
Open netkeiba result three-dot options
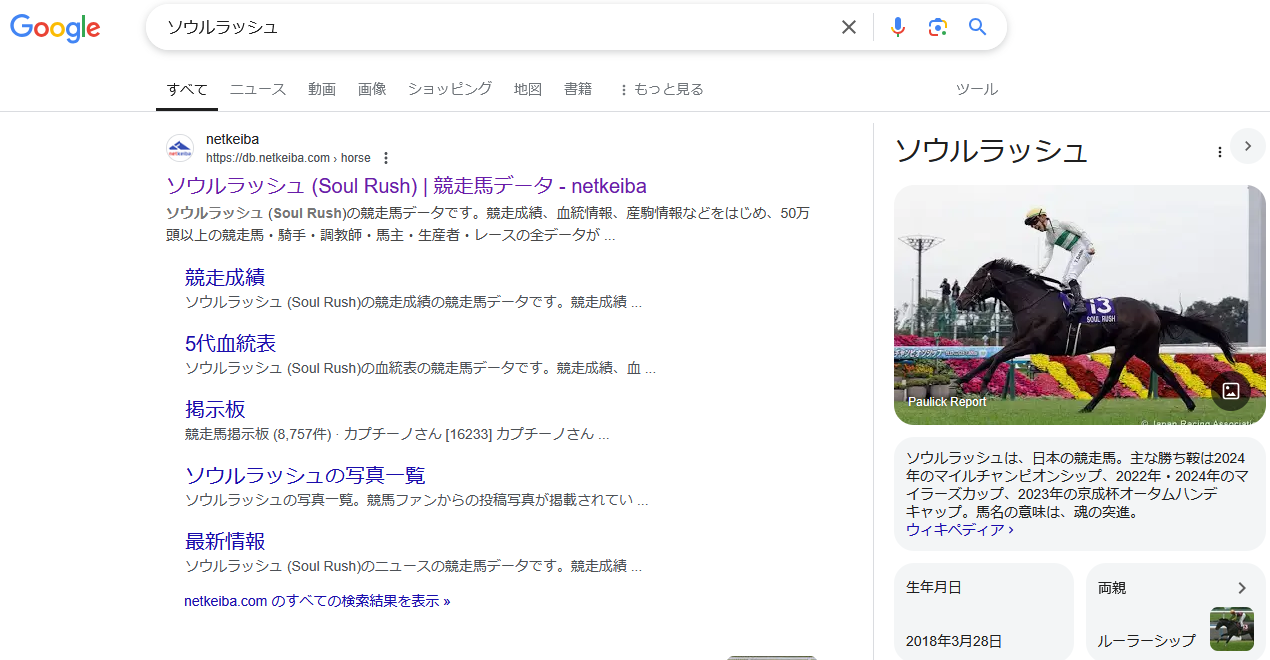click(386, 158)
